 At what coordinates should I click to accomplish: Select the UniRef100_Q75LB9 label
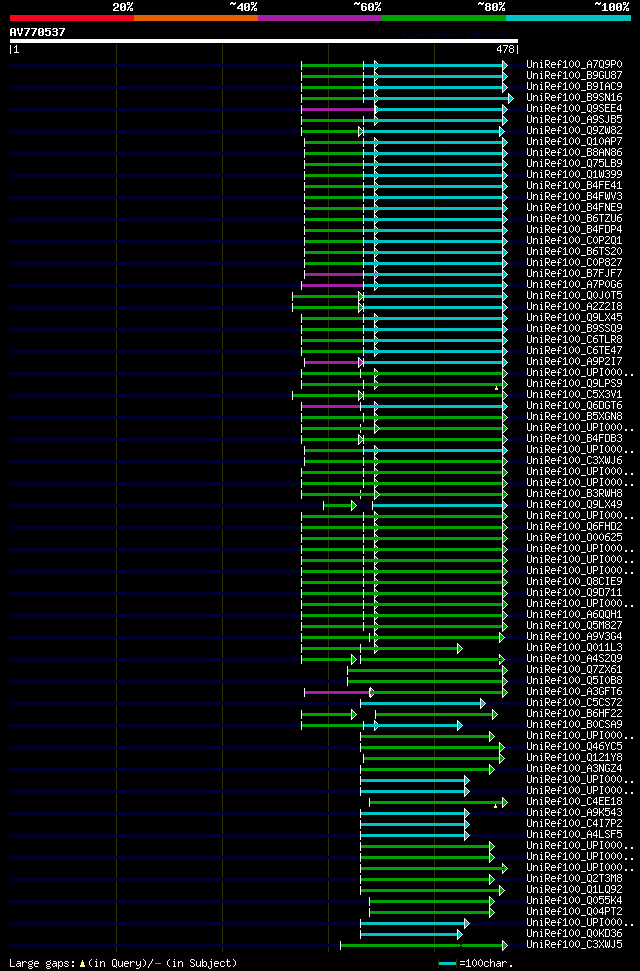(x=574, y=163)
